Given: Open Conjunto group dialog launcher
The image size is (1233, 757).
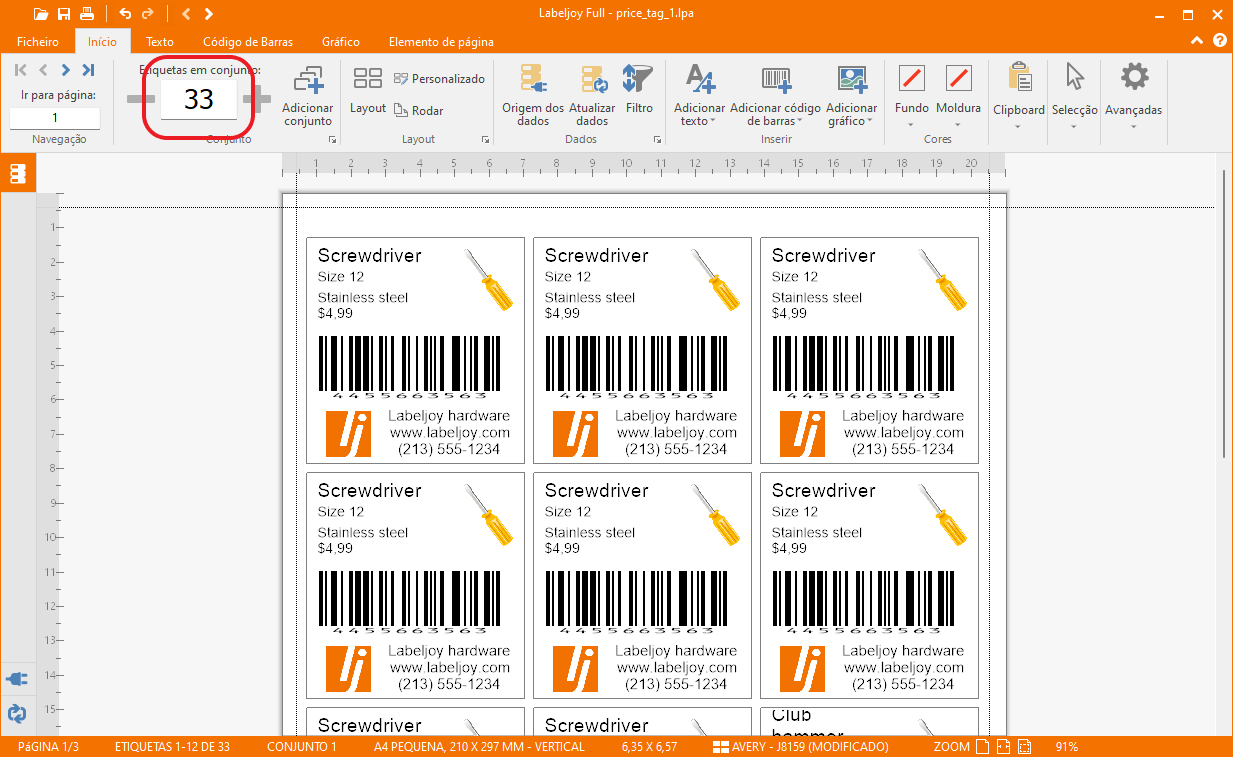Looking at the screenshot, I should [x=332, y=140].
